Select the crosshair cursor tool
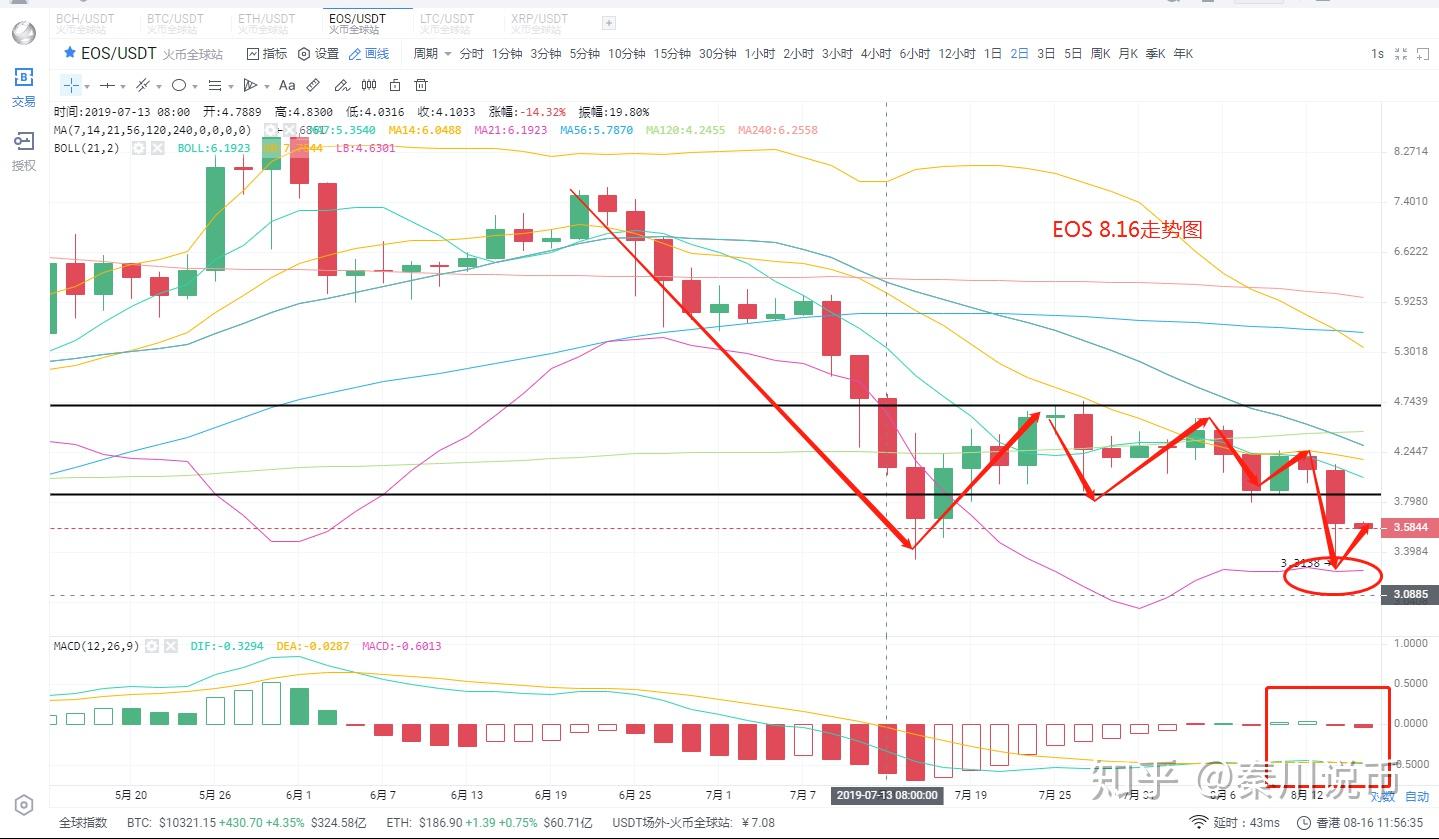The image size is (1439, 839). pos(70,86)
